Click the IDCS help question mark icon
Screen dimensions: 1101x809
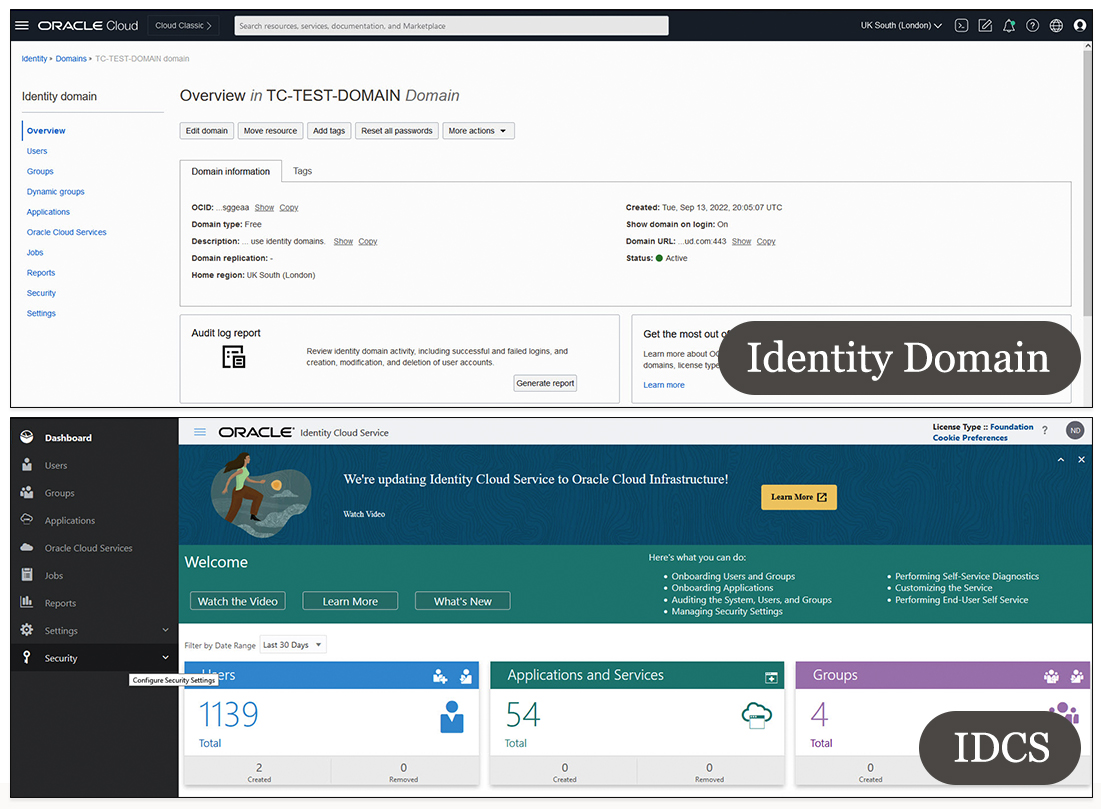[x=1045, y=430]
